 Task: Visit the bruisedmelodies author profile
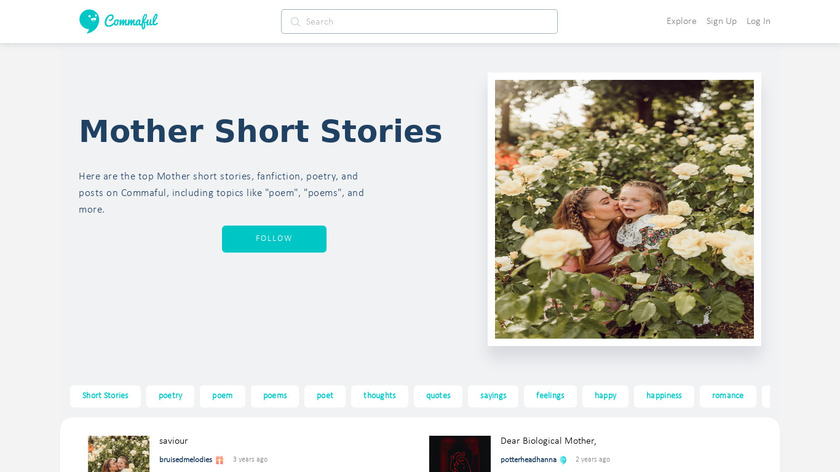(185, 460)
